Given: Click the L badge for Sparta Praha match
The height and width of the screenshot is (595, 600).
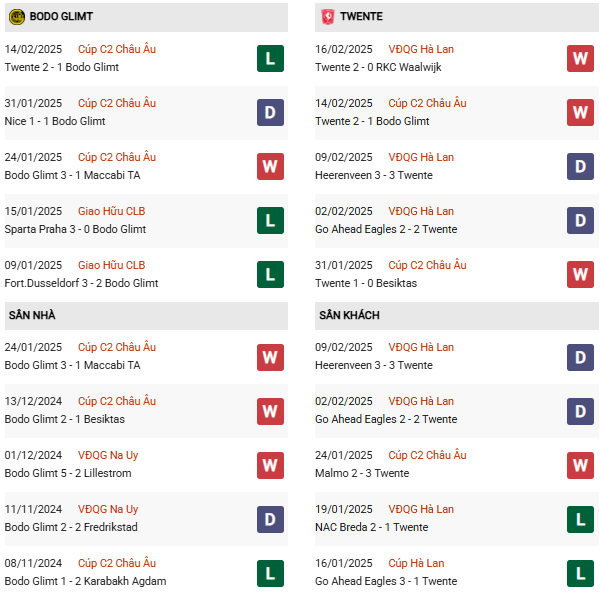Looking at the screenshot, I should coord(270,220).
